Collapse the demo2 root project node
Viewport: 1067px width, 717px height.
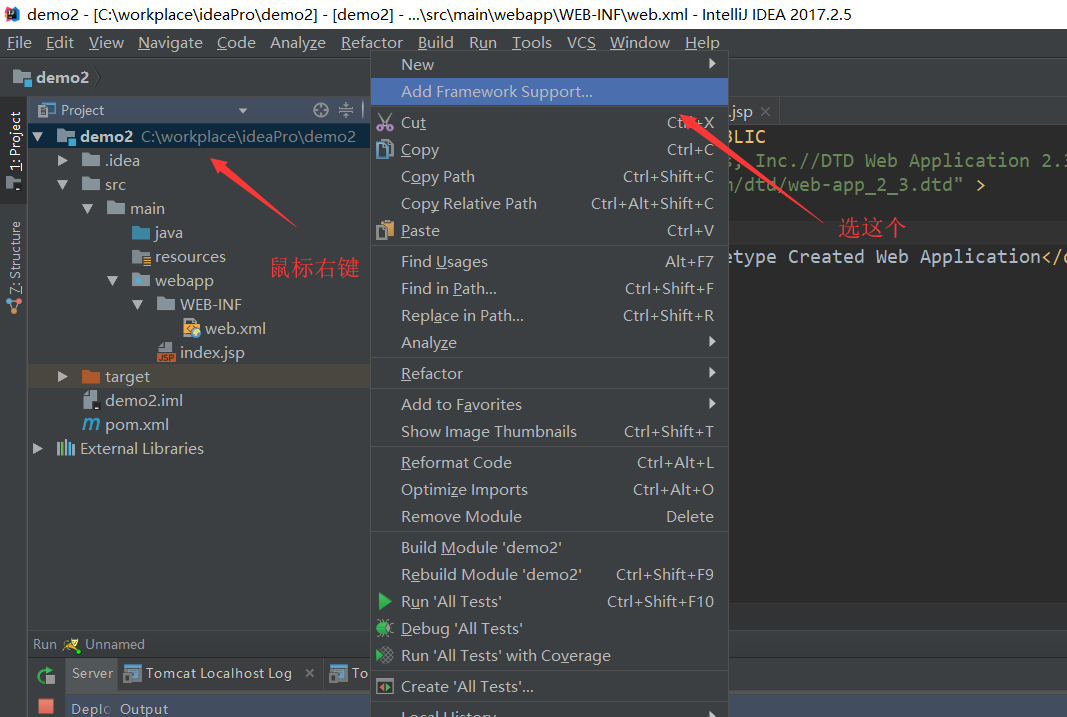pyautogui.click(x=38, y=137)
